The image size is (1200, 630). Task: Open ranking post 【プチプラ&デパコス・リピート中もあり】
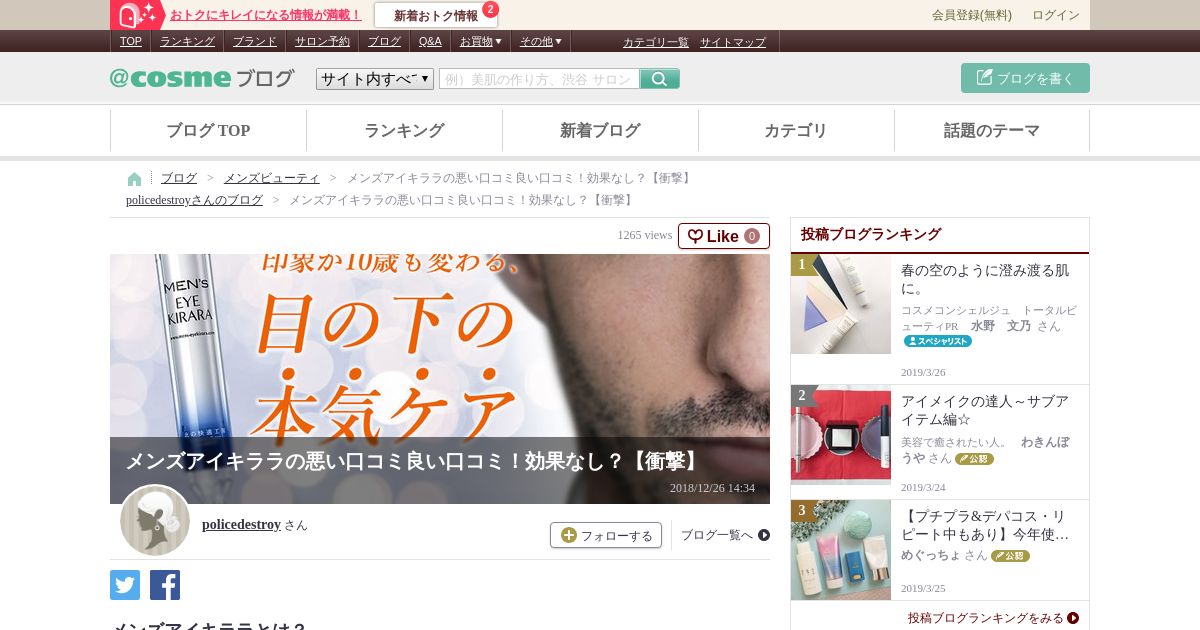click(985, 526)
